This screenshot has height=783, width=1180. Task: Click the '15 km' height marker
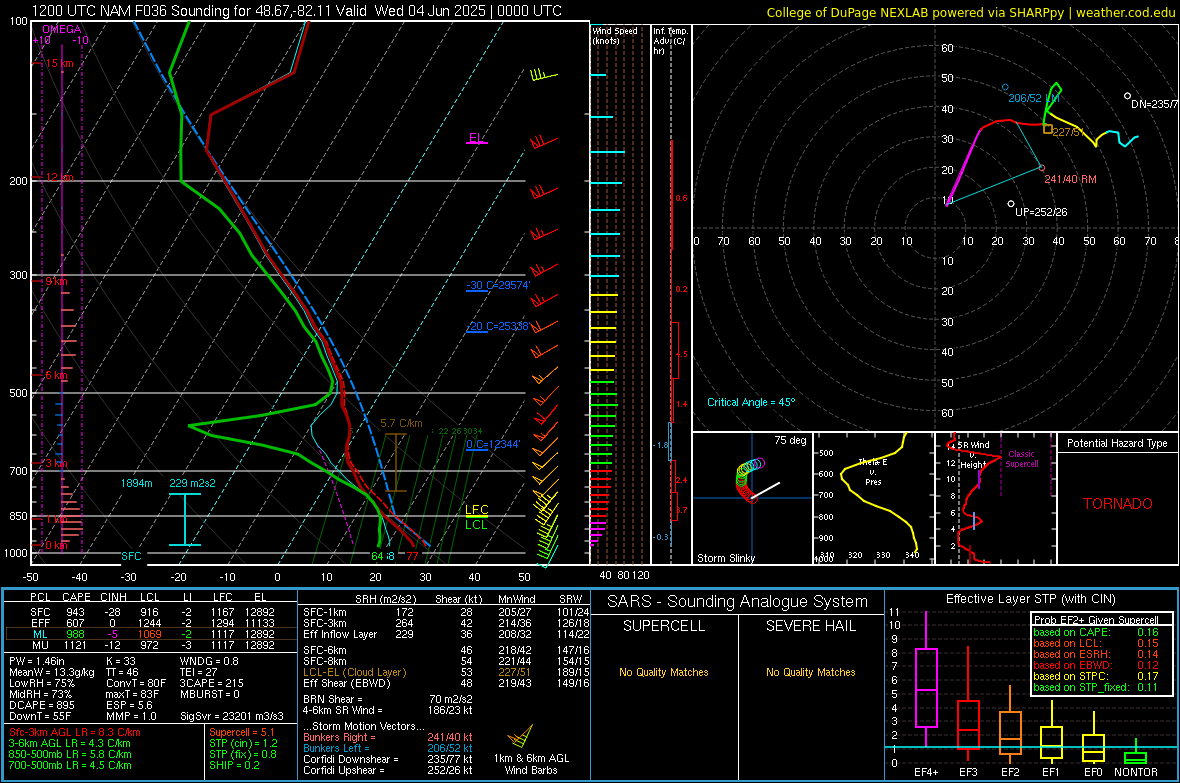(x=59, y=63)
